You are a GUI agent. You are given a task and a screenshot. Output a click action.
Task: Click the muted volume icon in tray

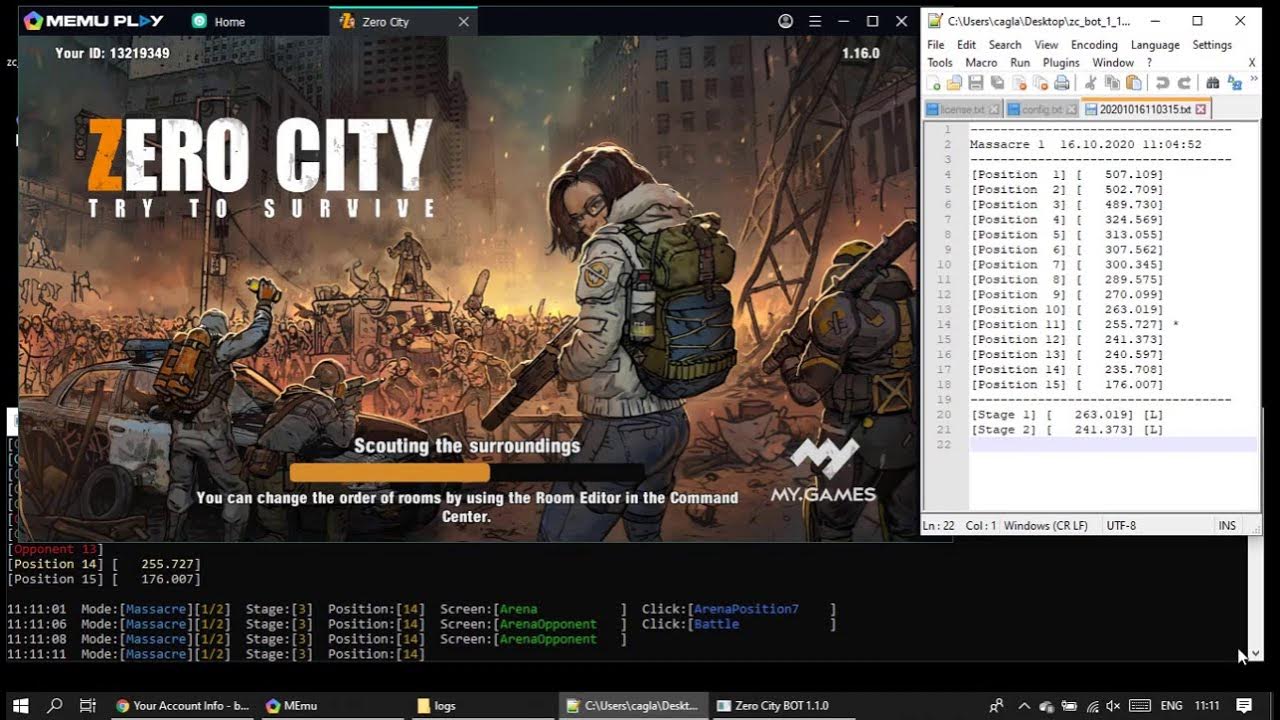coord(1115,705)
